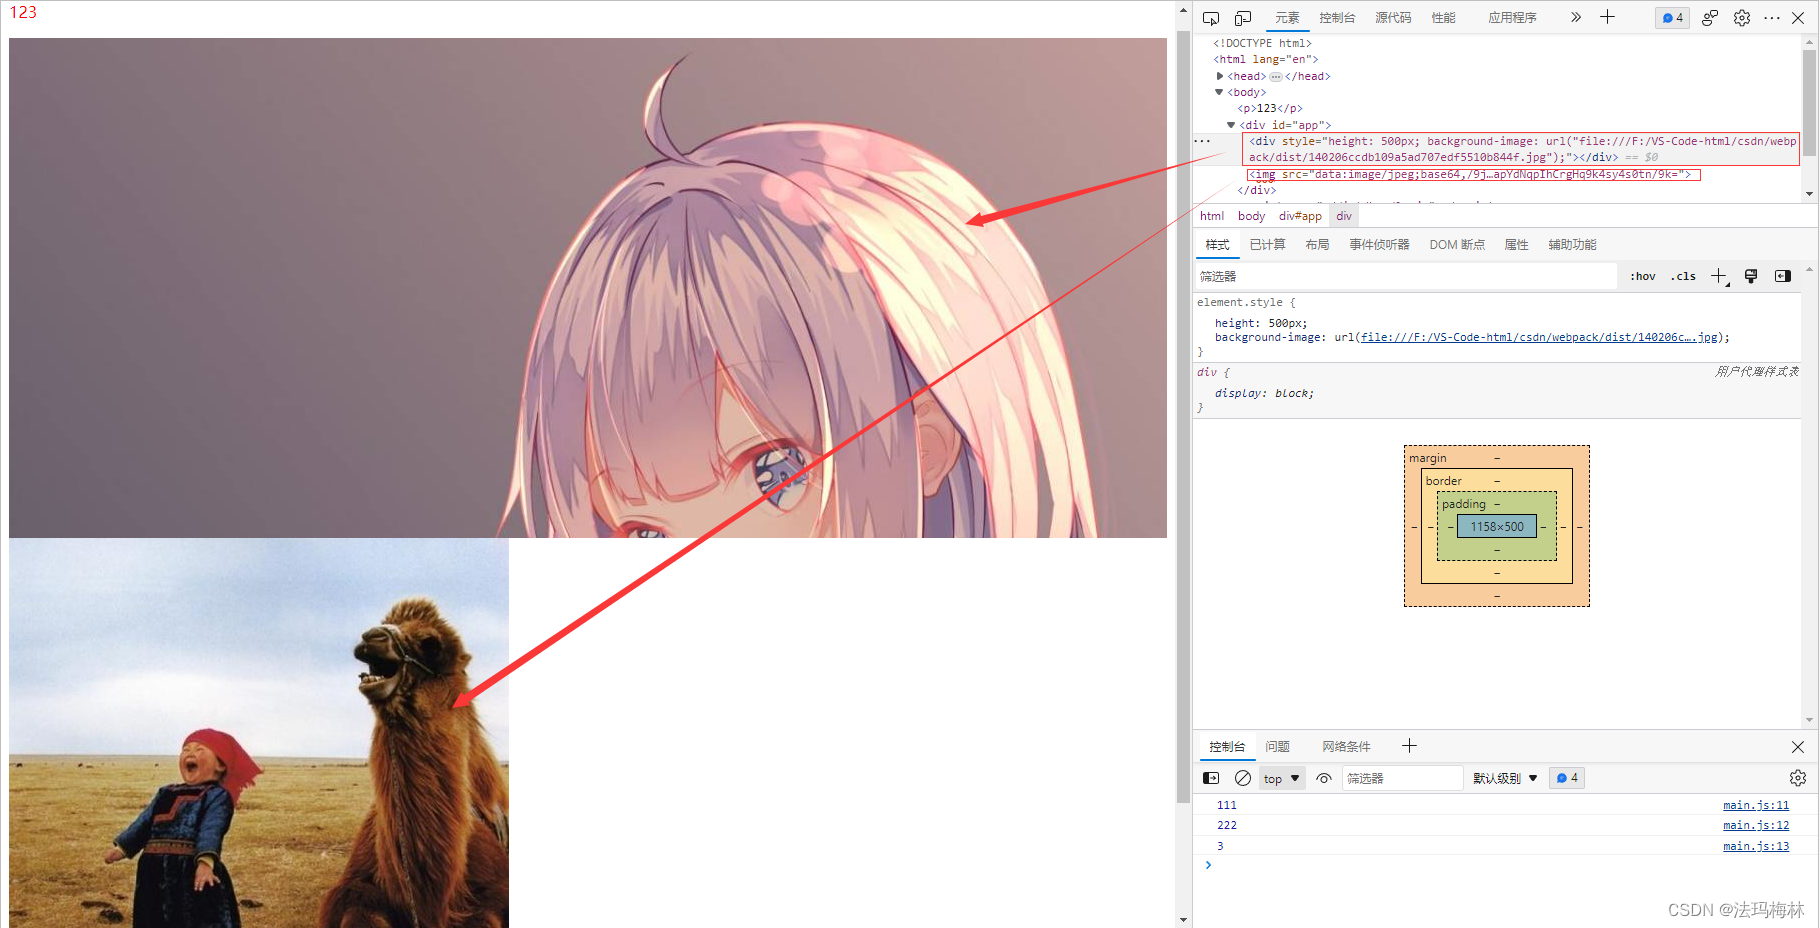This screenshot has height=928, width=1820.
Task: Open the 源代码 tab
Action: [x=1393, y=18]
